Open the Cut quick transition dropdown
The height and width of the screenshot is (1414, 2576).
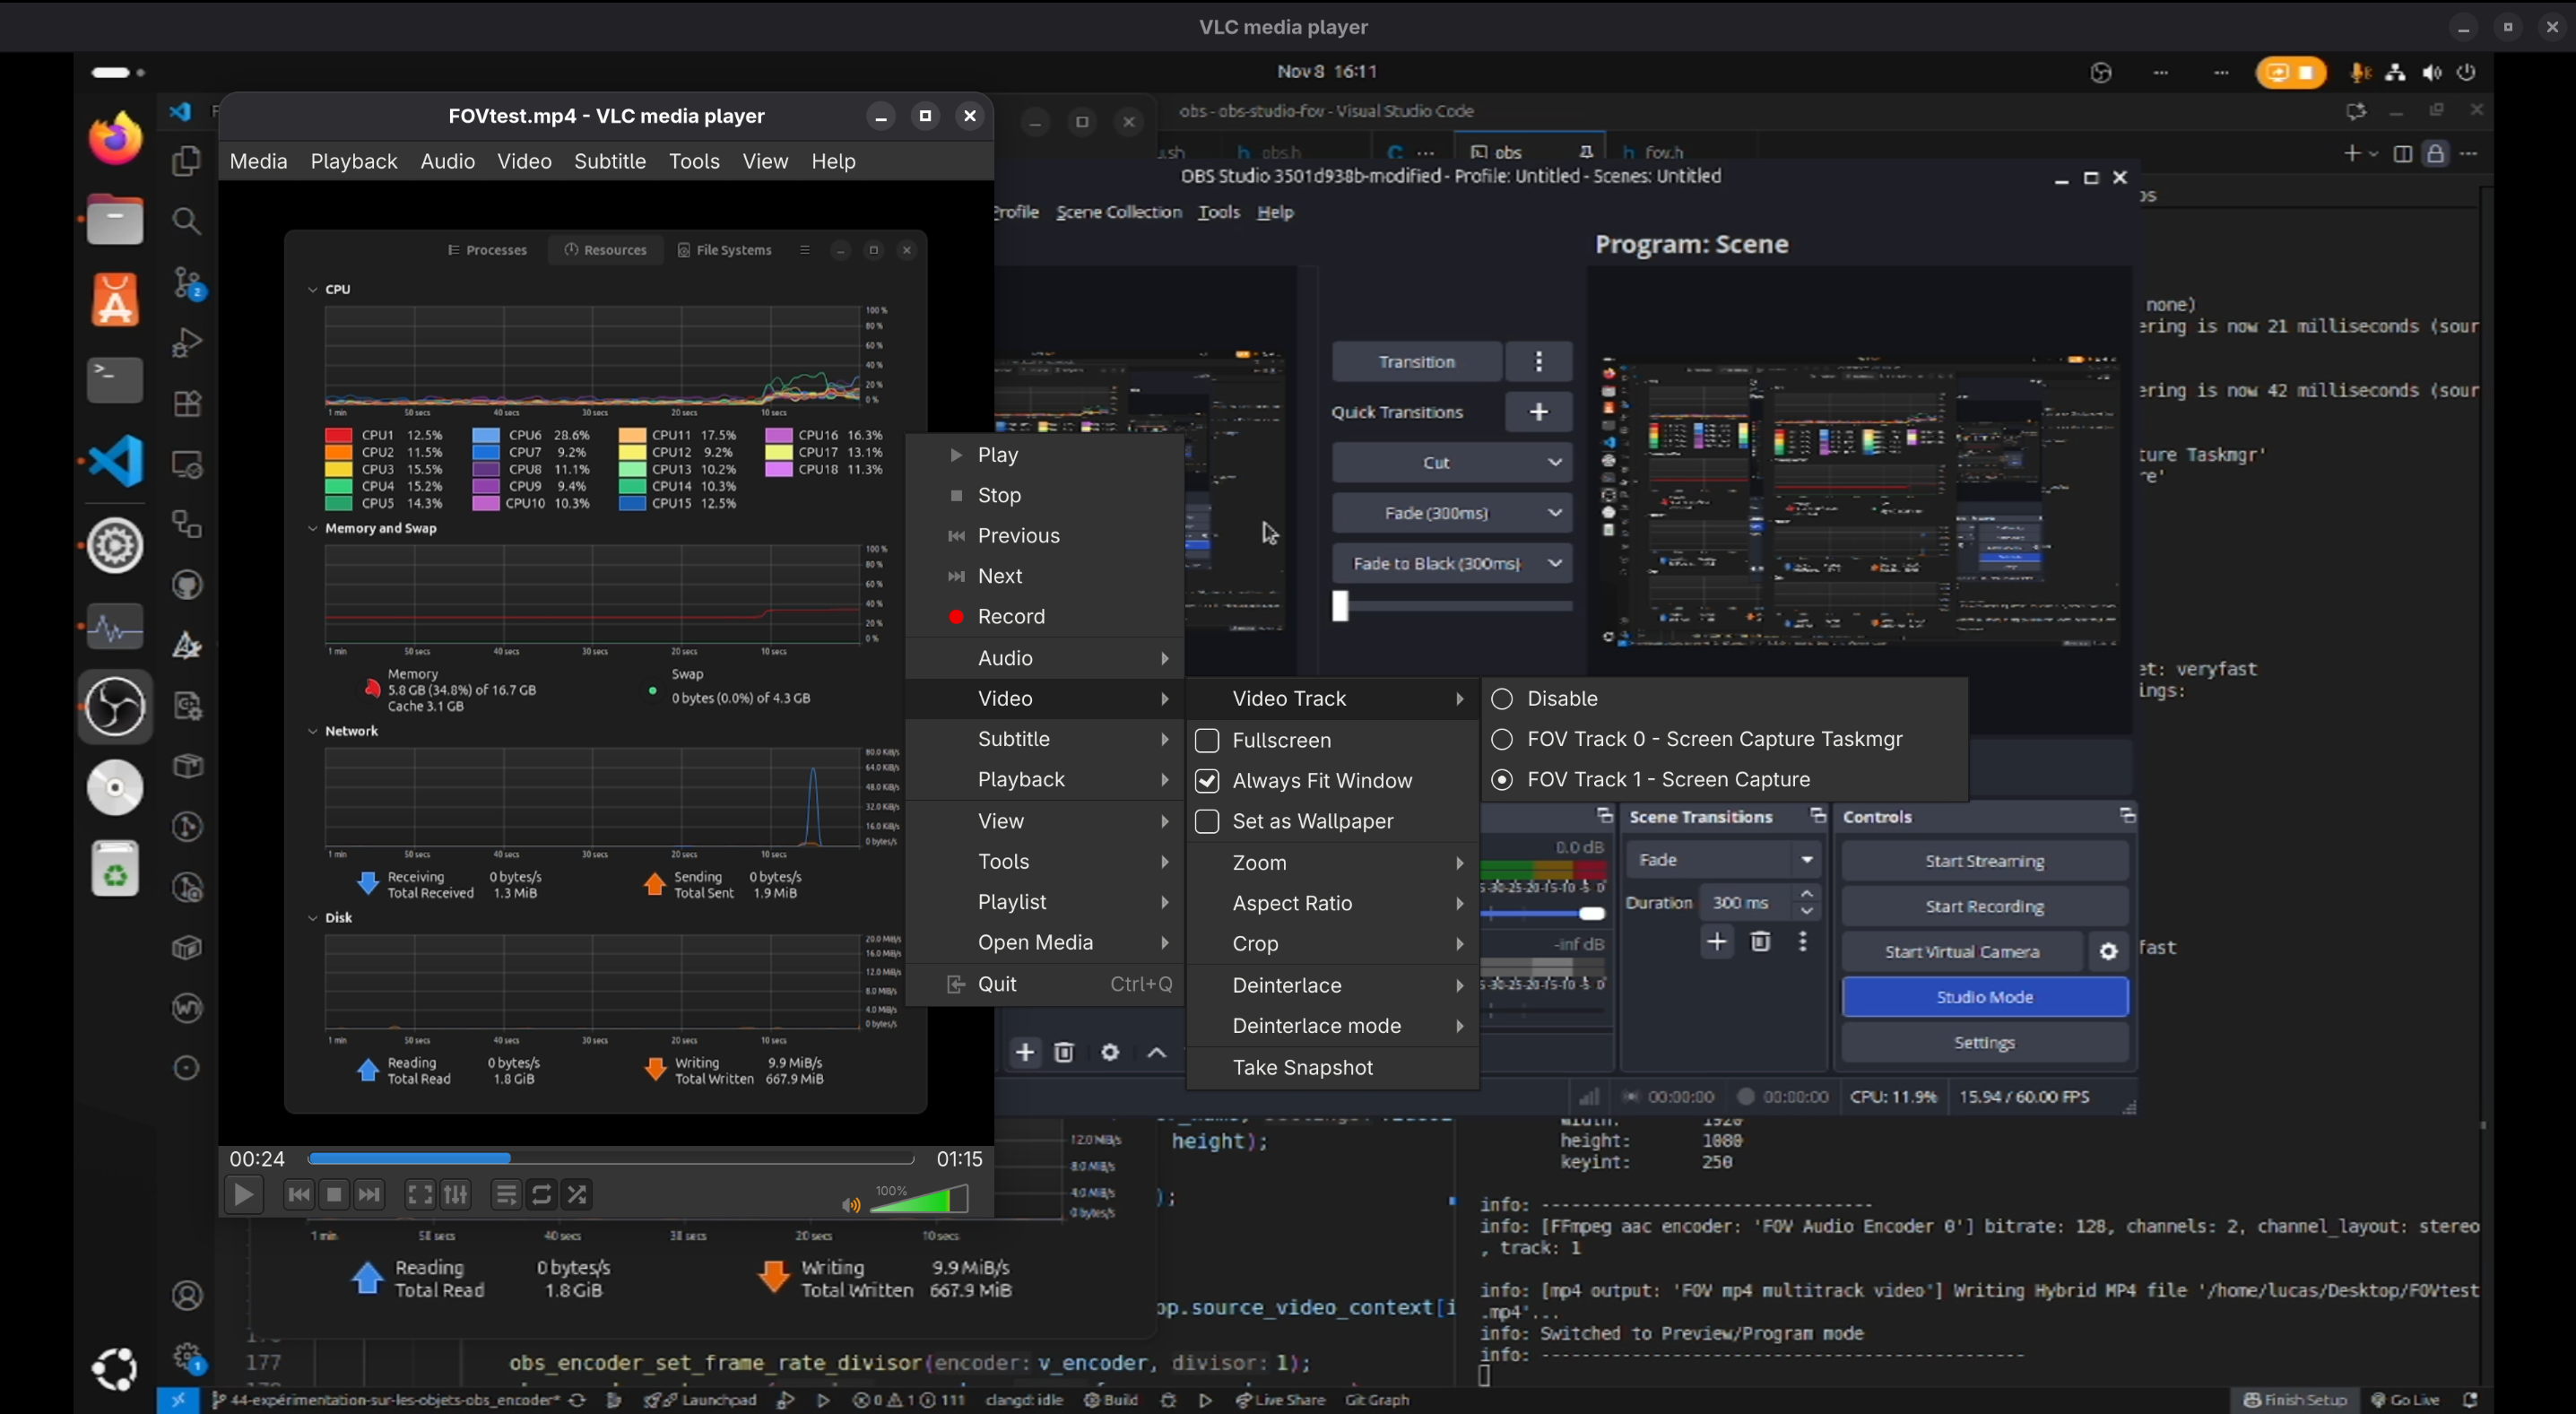(1451, 463)
